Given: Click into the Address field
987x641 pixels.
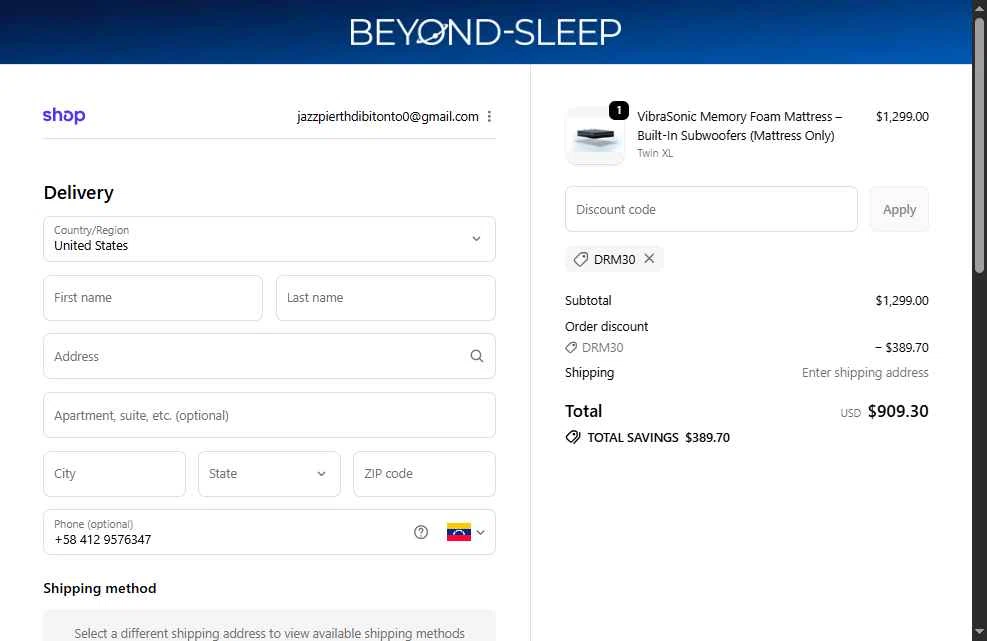Looking at the screenshot, I should pos(269,356).
